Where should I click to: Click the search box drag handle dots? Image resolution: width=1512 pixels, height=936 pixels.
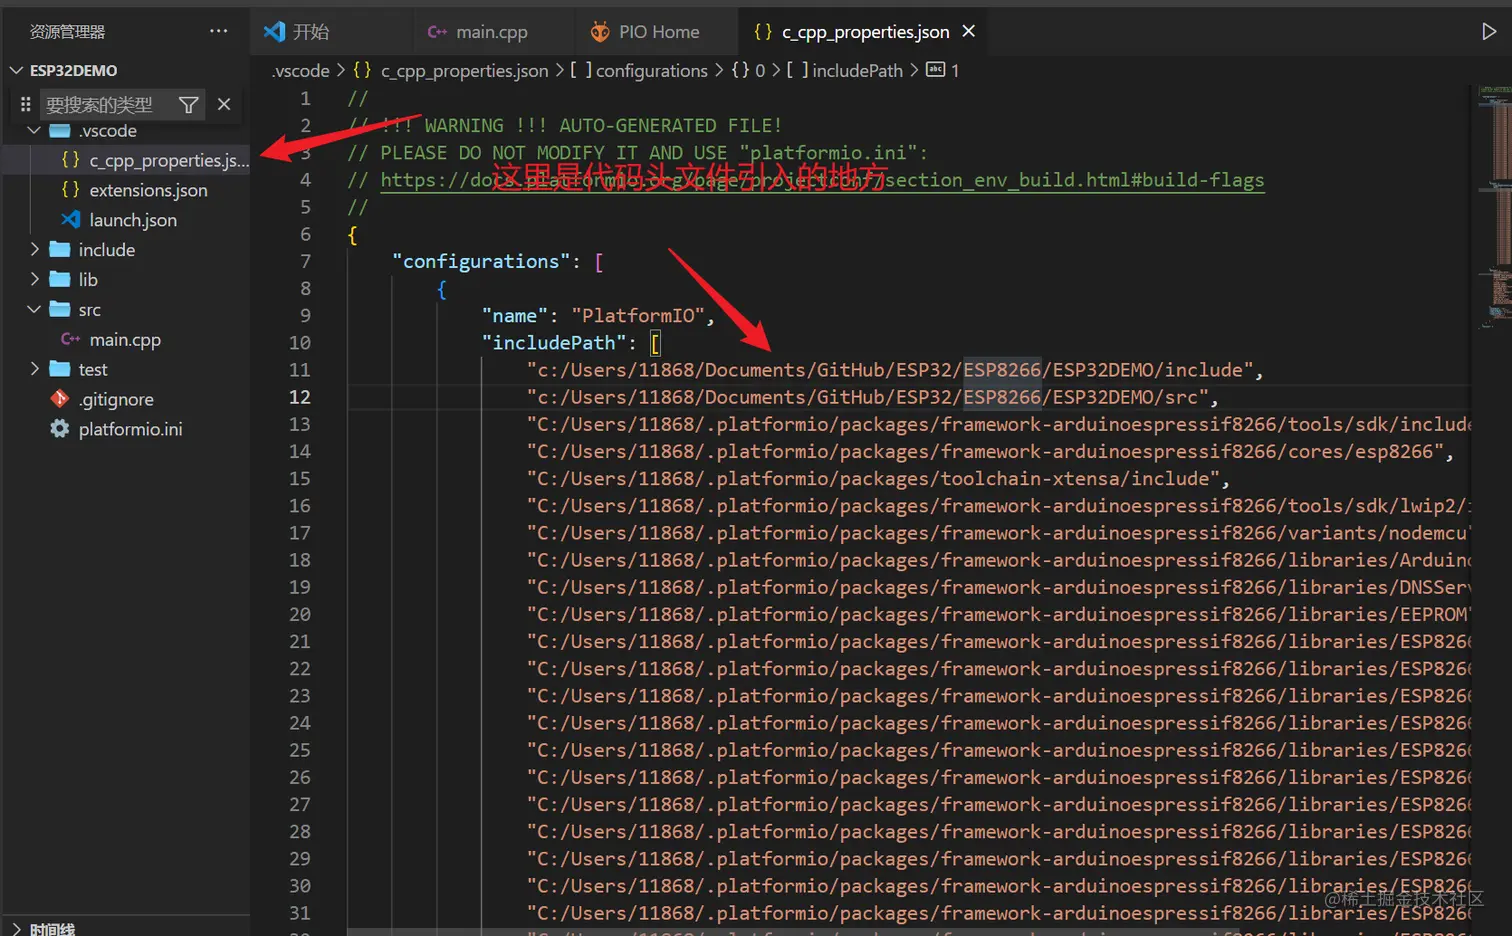pos(25,105)
